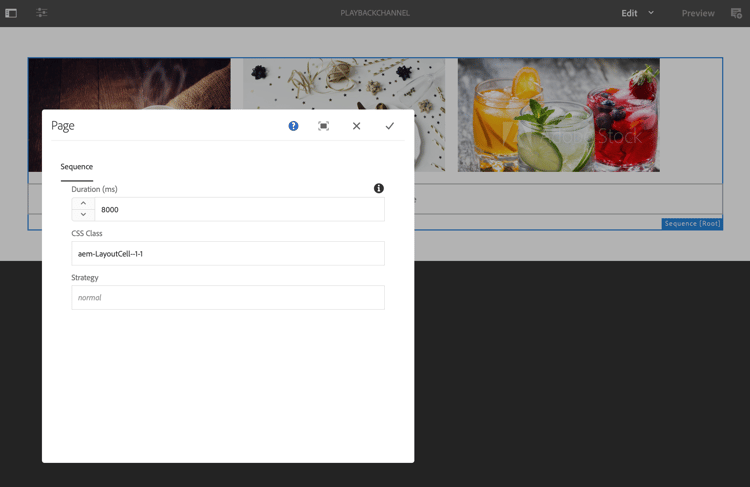
Task: Toggle dialog fullscreen icon
Action: click(x=323, y=126)
